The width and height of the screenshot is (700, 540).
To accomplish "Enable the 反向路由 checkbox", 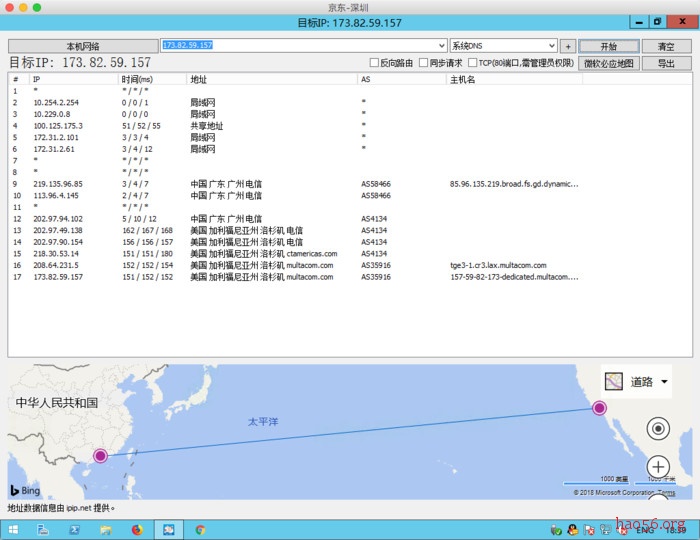I will click(374, 62).
